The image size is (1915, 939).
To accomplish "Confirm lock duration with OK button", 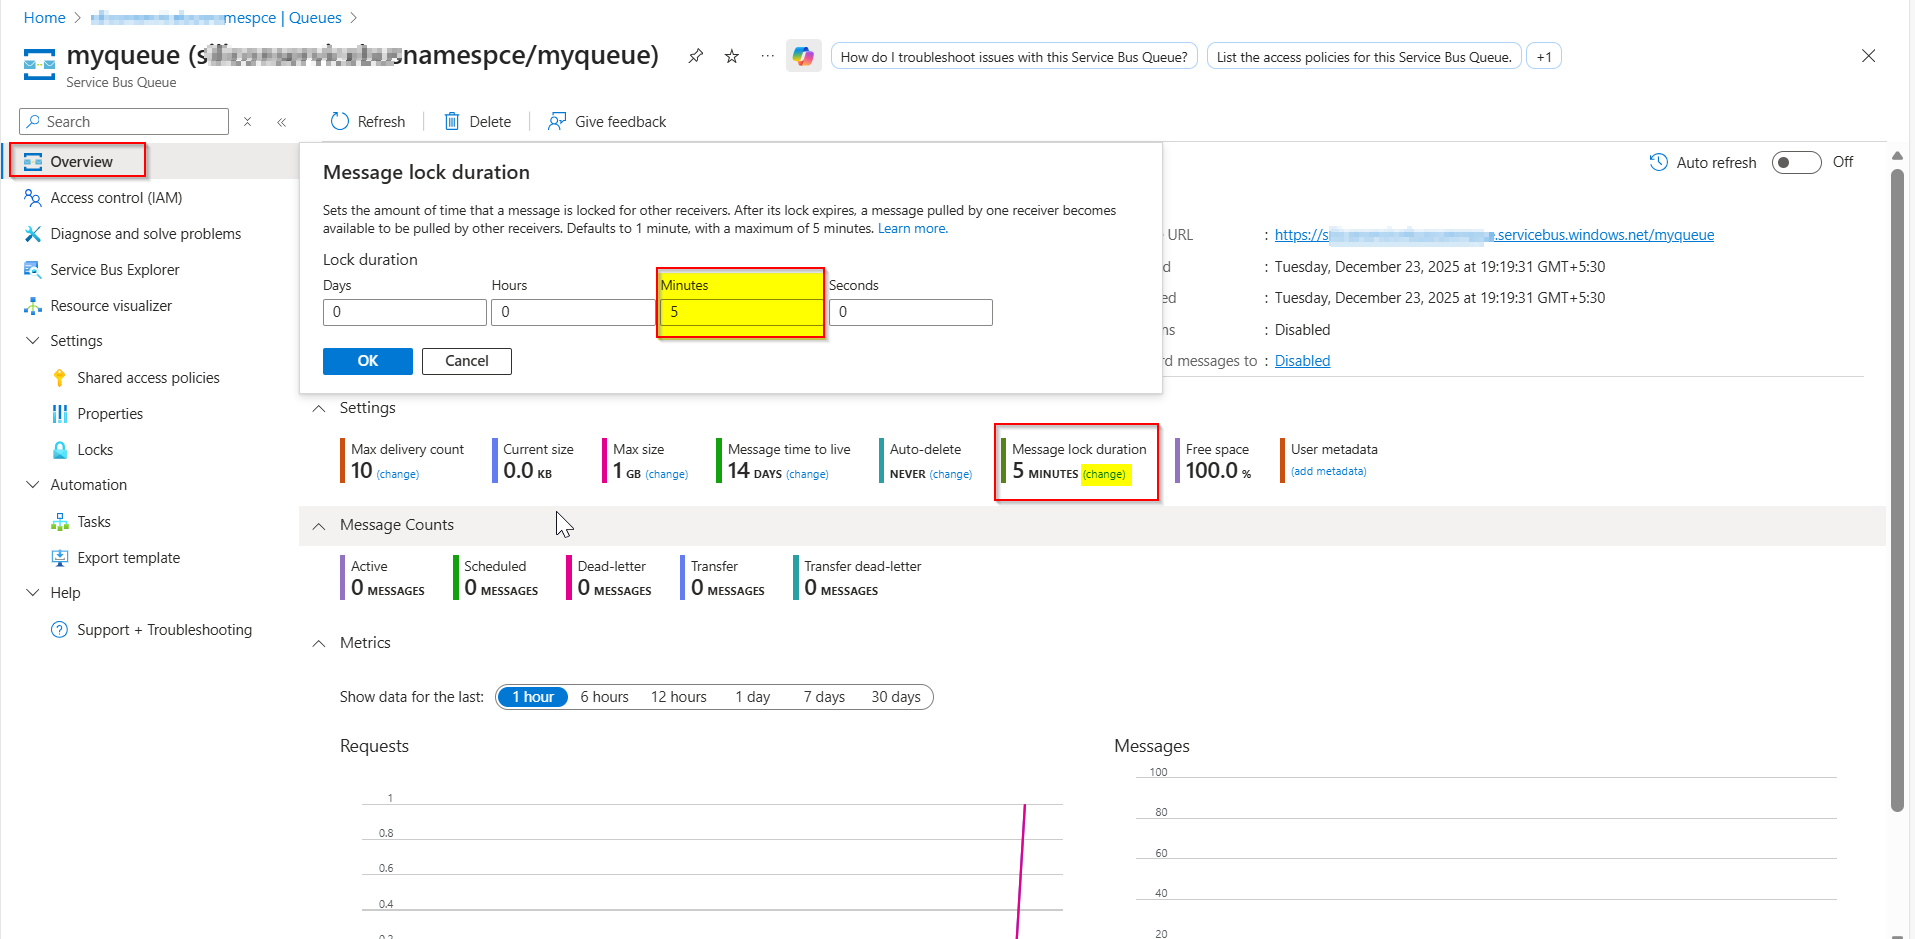I will (368, 361).
